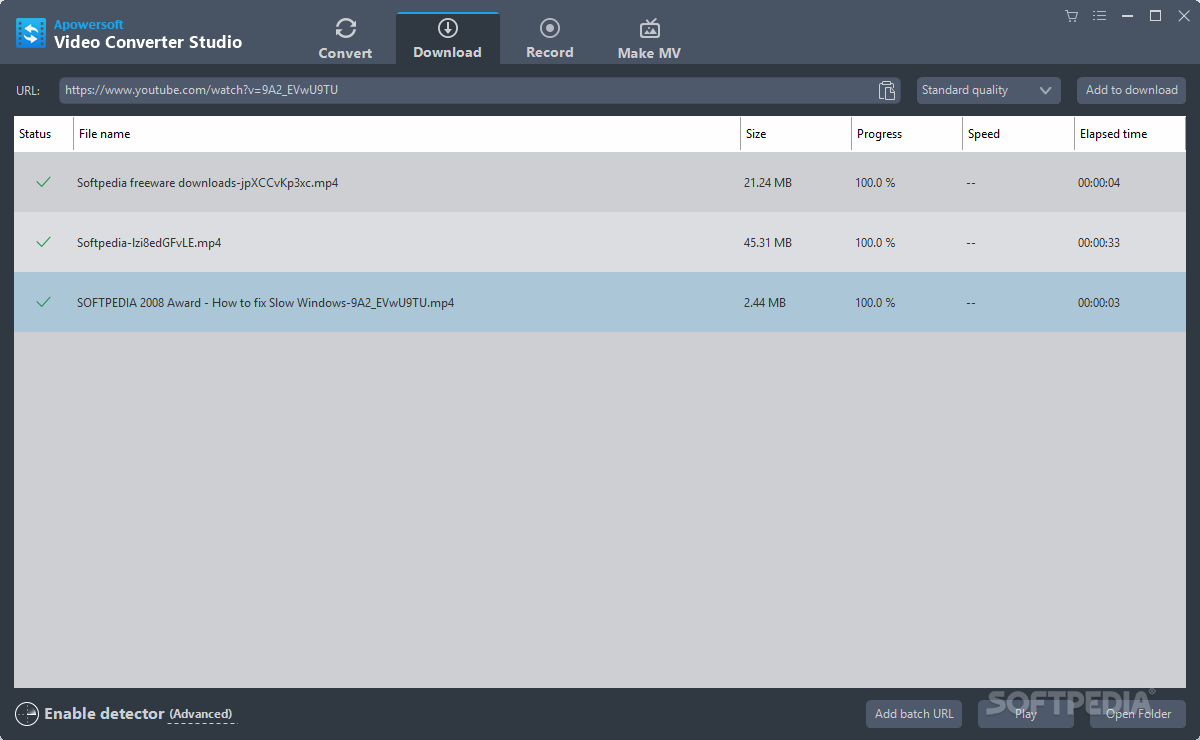The height and width of the screenshot is (740, 1200).
Task: Sort by the Progress column header
Action: click(907, 134)
